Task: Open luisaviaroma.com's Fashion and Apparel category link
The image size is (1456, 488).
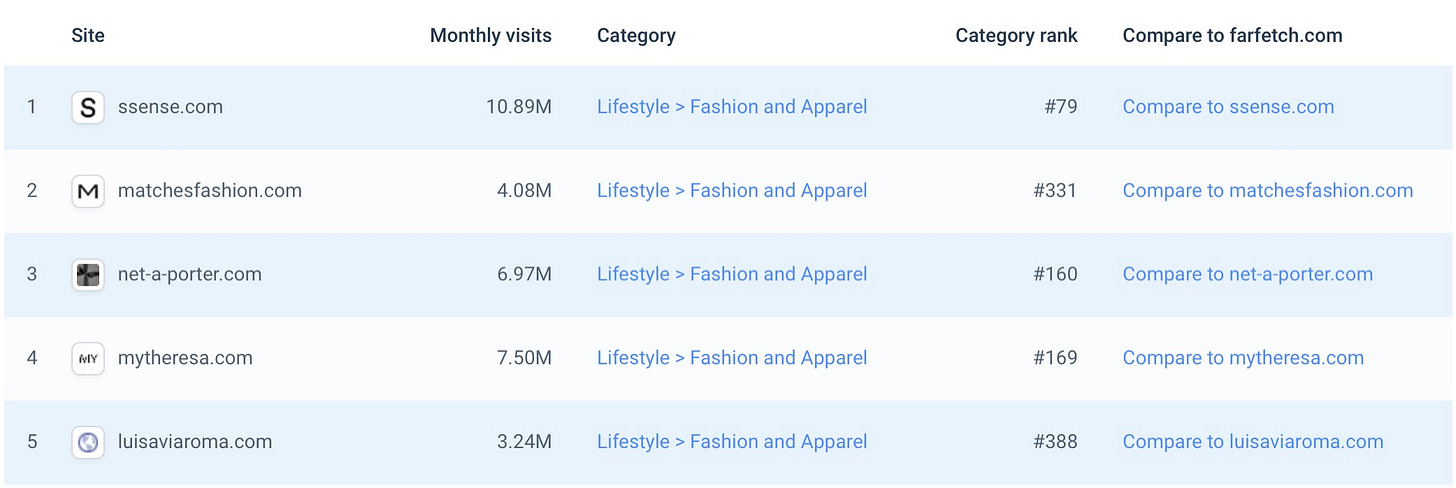Action: coord(732,442)
